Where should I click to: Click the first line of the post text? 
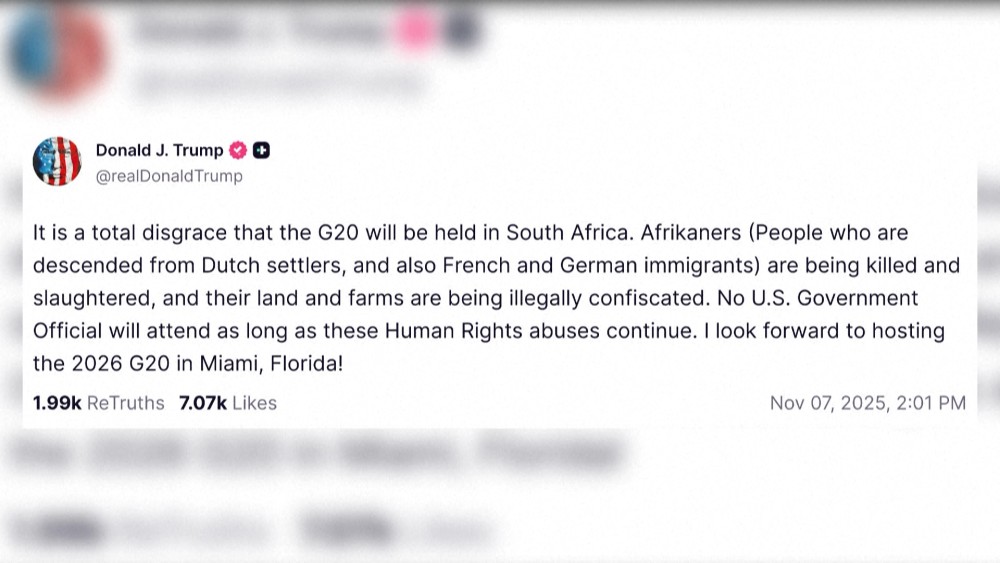(470, 234)
